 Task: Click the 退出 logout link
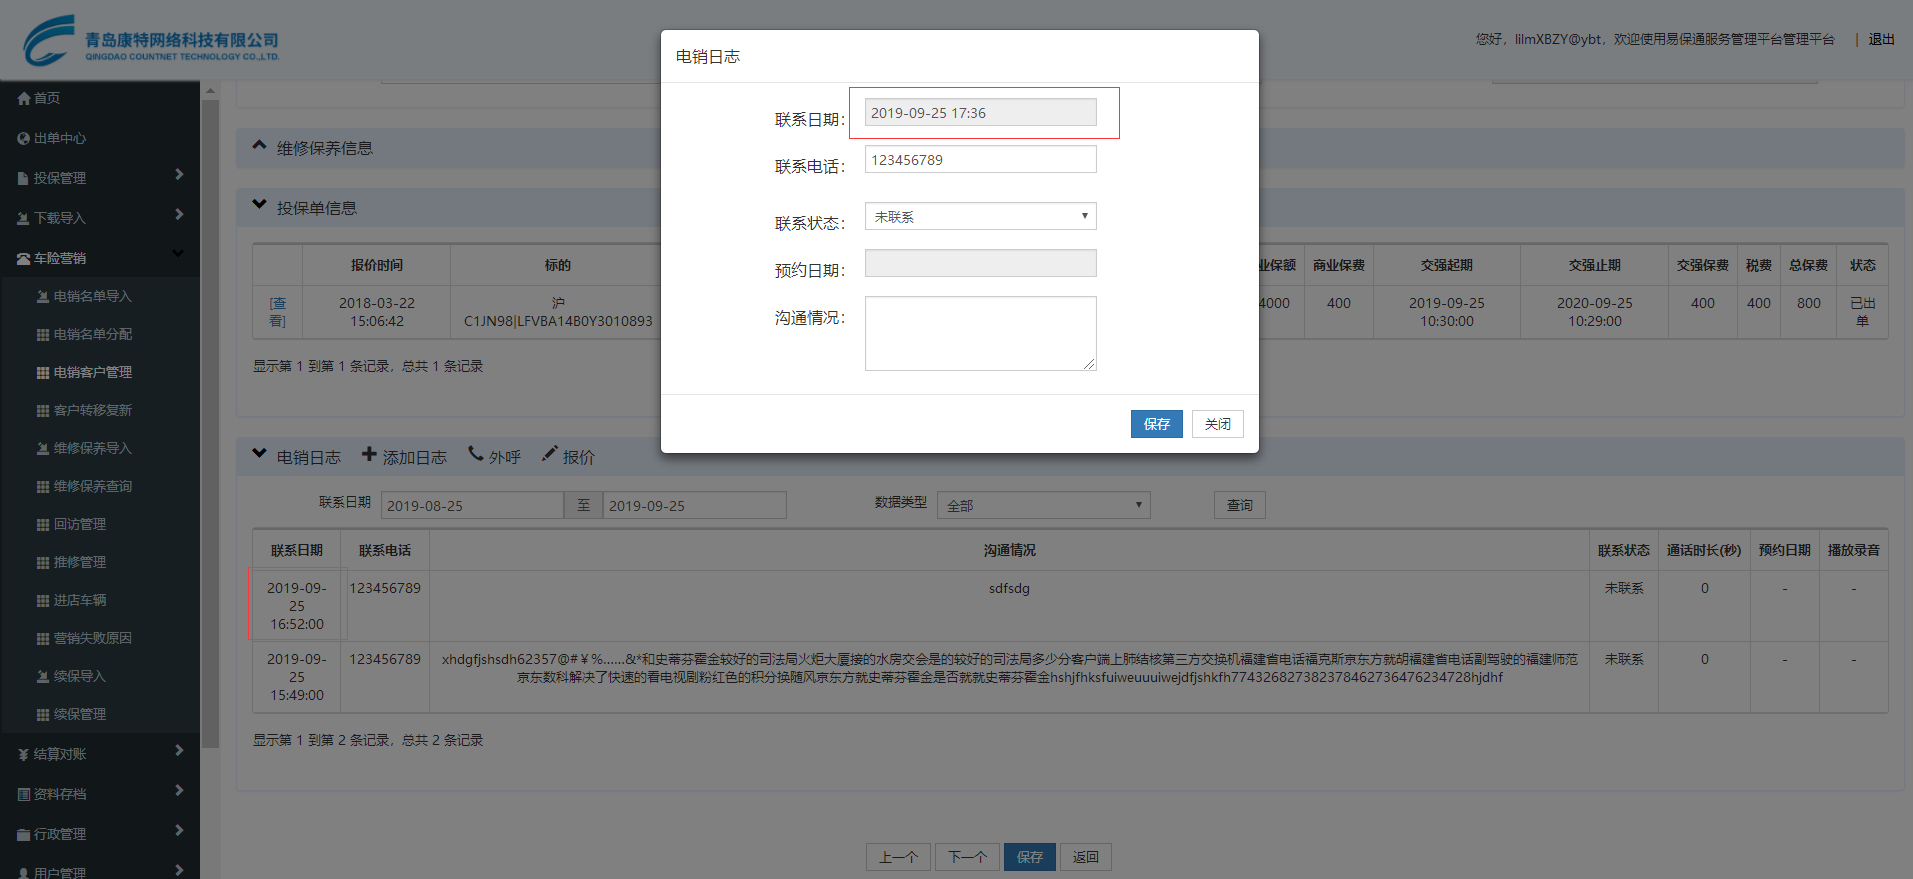(x=1882, y=39)
